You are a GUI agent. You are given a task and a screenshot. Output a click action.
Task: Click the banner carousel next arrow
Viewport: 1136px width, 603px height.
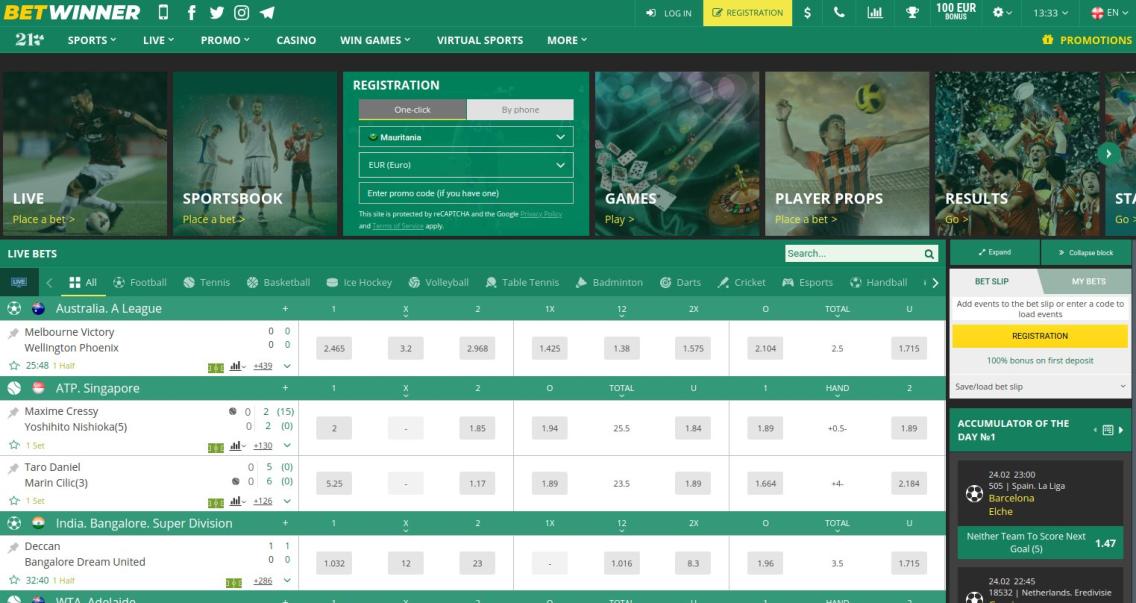[x=1108, y=153]
